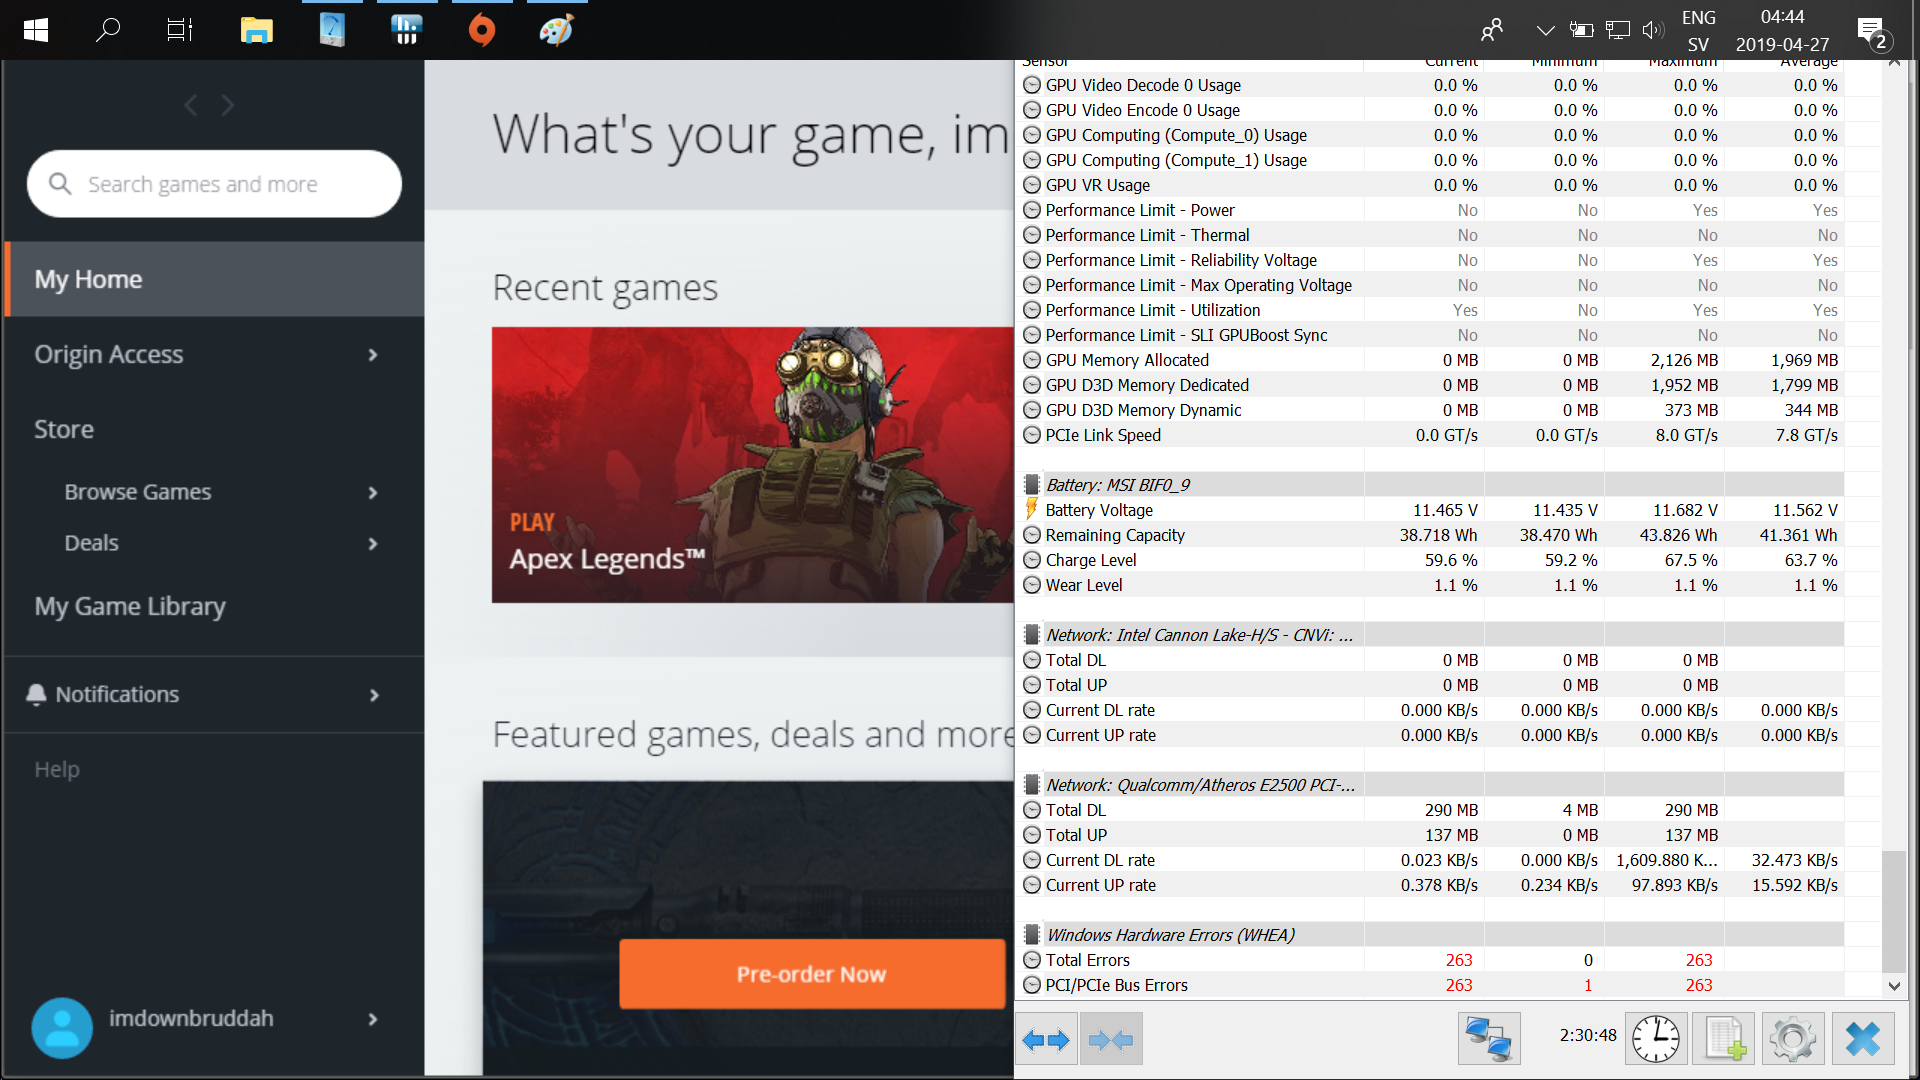Open the People icon in tray
Image resolution: width=1920 pixels, height=1080 pixels.
[1491, 30]
